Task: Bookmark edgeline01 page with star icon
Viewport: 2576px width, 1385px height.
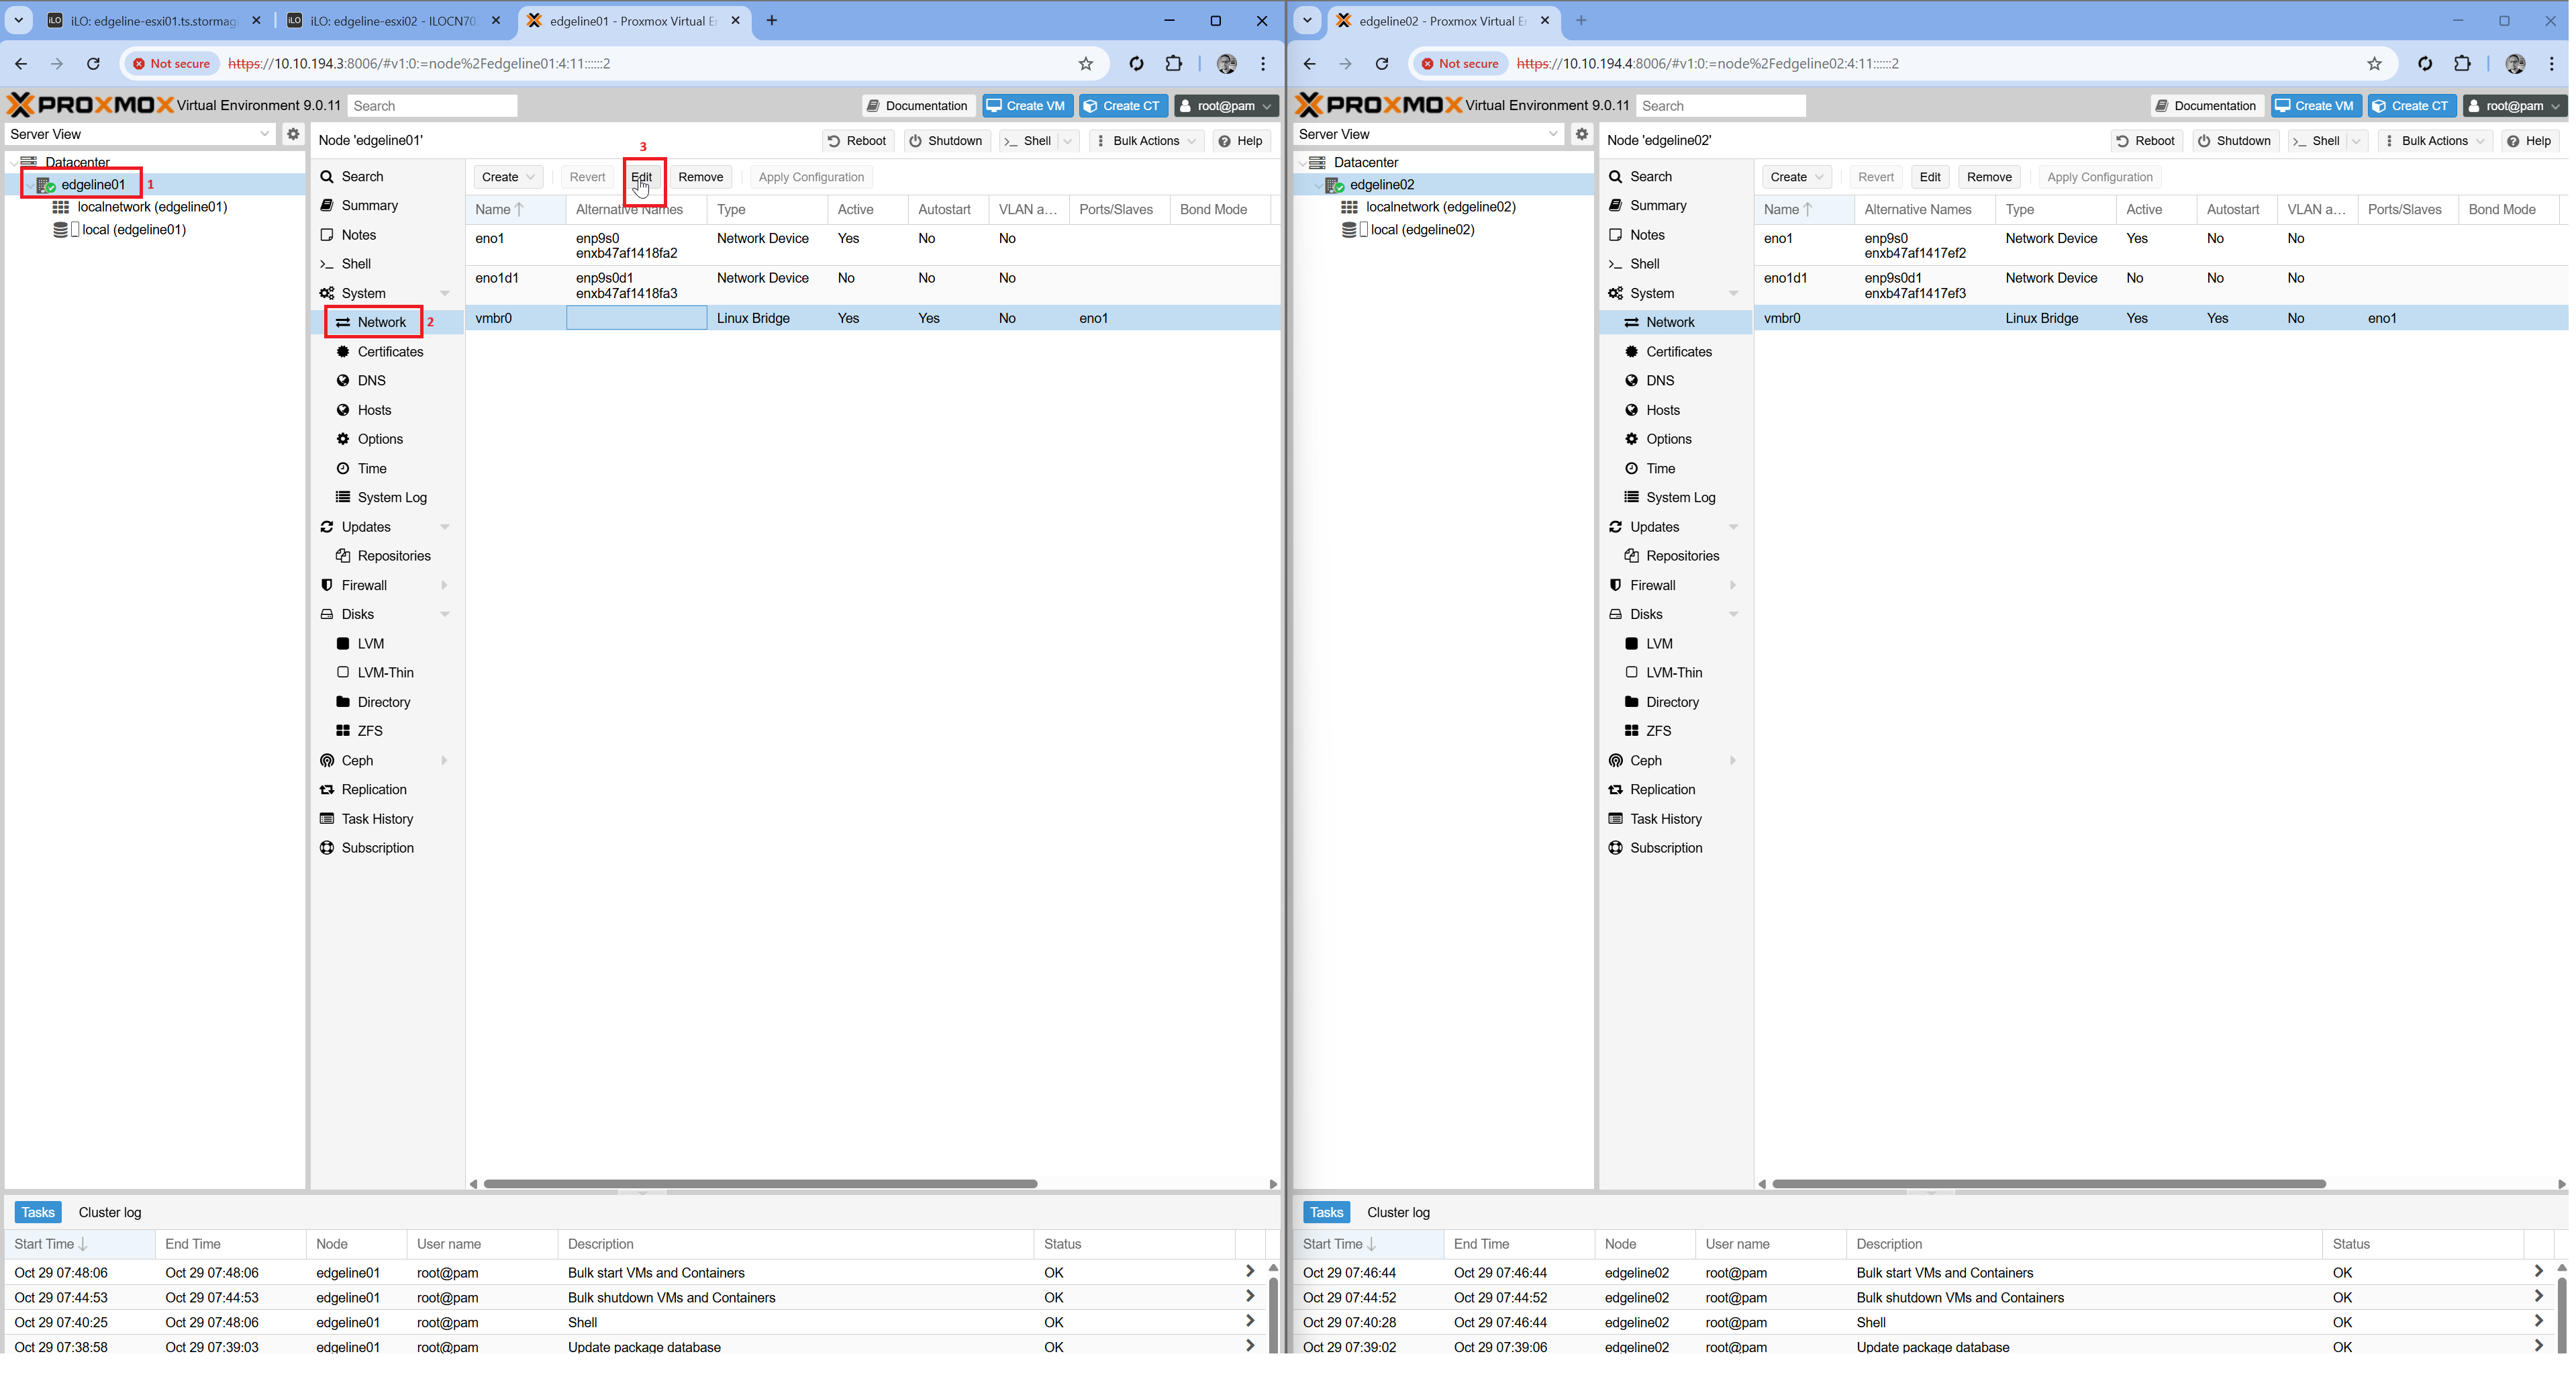Action: (x=1086, y=64)
